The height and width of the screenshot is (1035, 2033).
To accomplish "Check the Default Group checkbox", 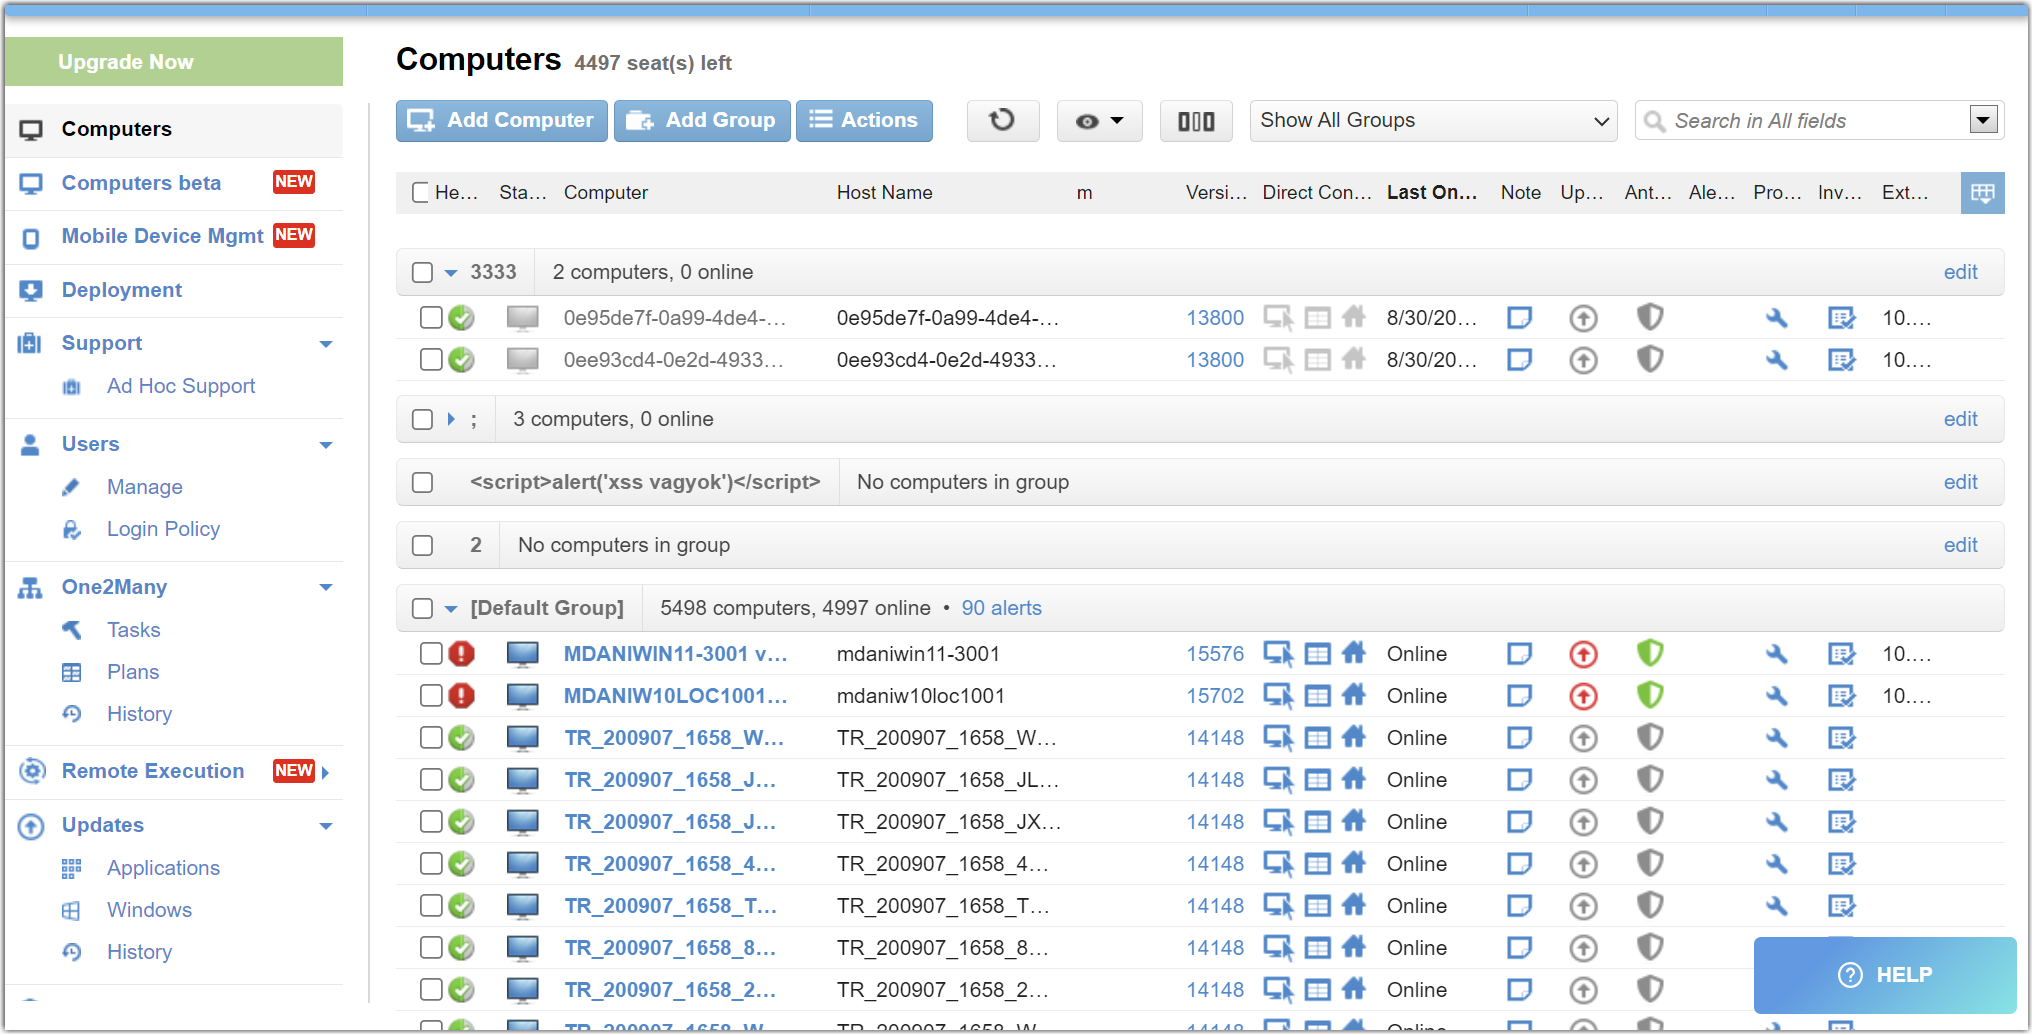I will coord(423,608).
